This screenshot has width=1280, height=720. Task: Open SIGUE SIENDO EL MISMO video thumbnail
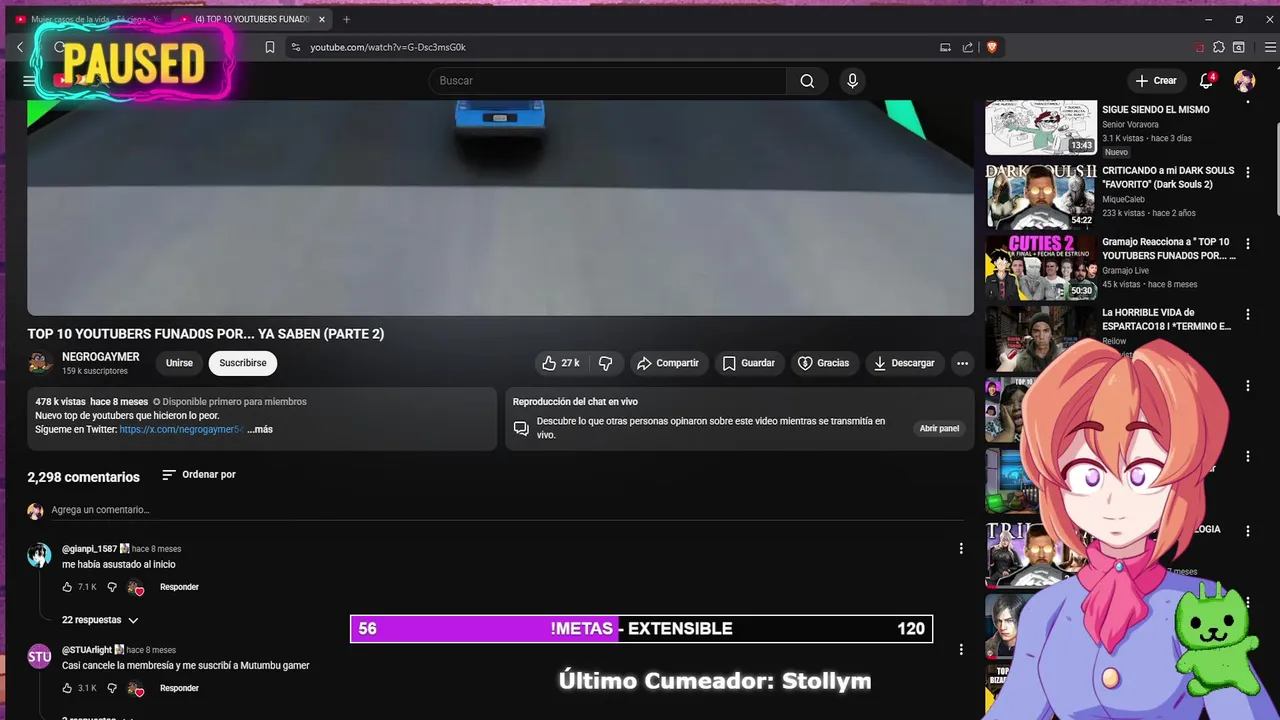(1041, 128)
